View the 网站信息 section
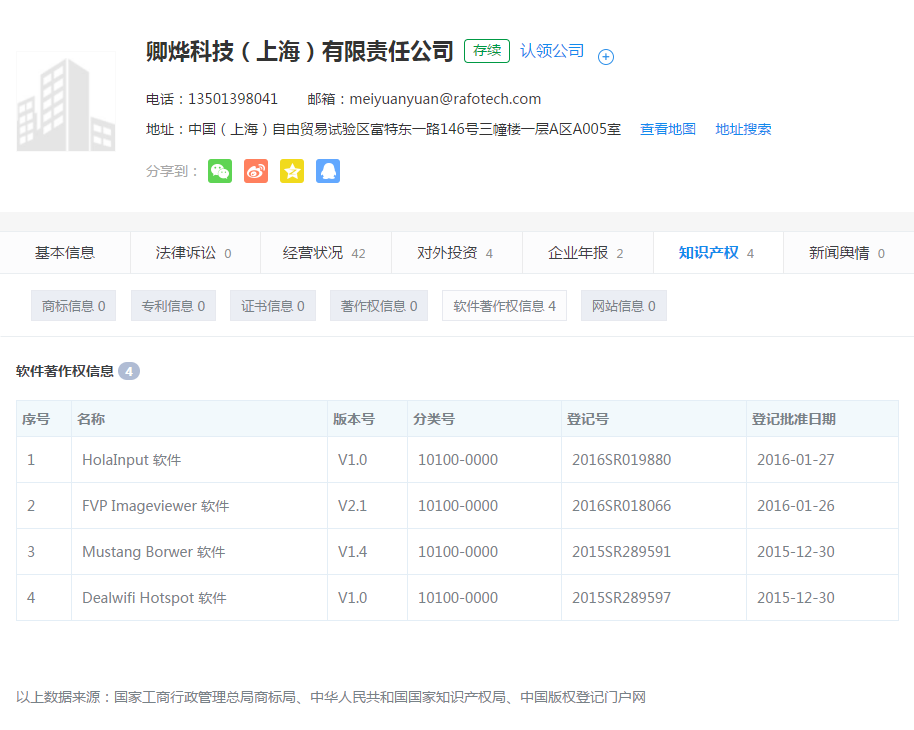Viewport: 914px width, 730px height. coord(624,305)
